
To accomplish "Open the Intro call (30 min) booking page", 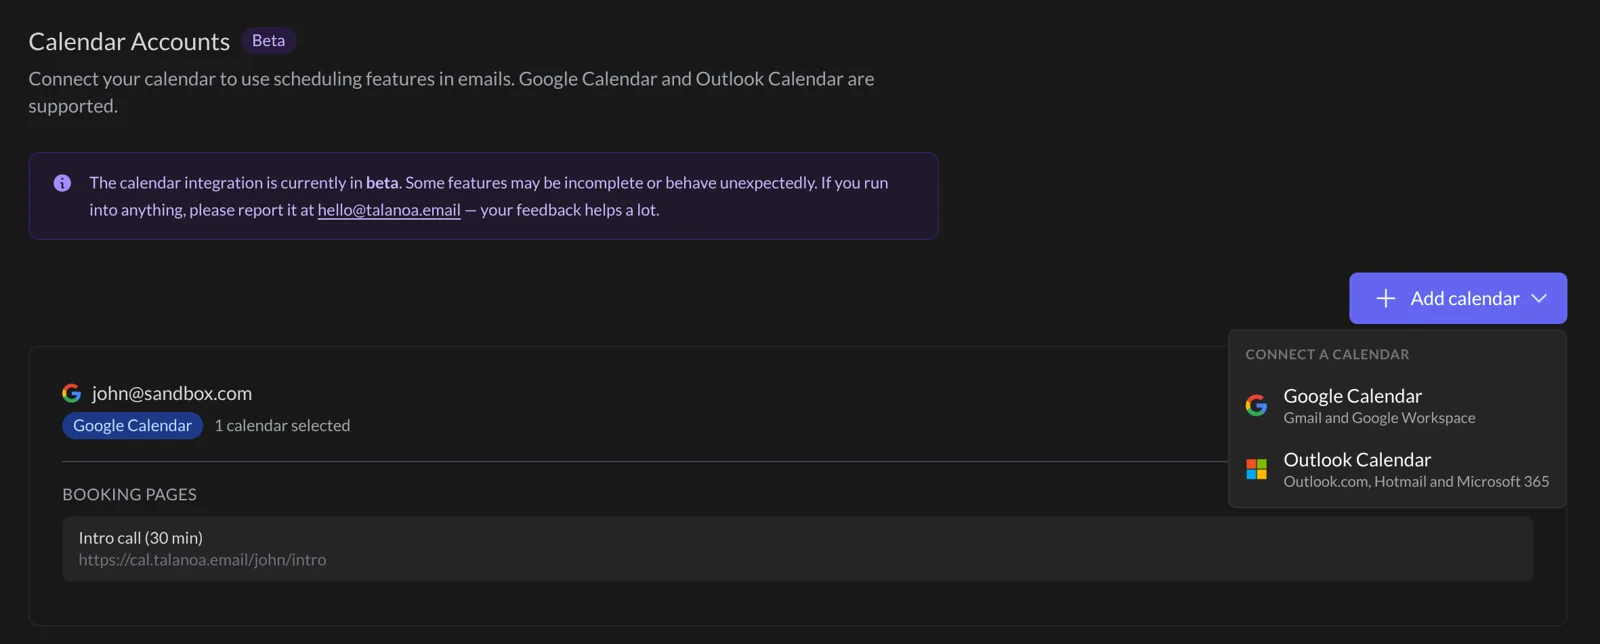I will (x=797, y=549).
